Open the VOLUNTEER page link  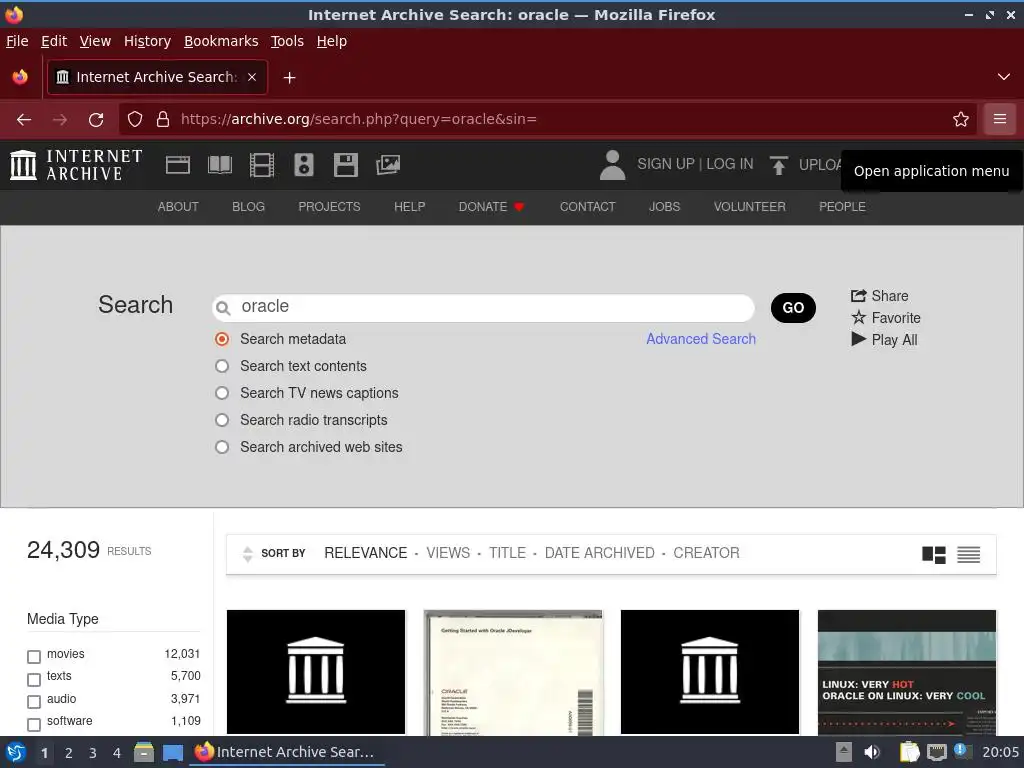pyautogui.click(x=749, y=206)
